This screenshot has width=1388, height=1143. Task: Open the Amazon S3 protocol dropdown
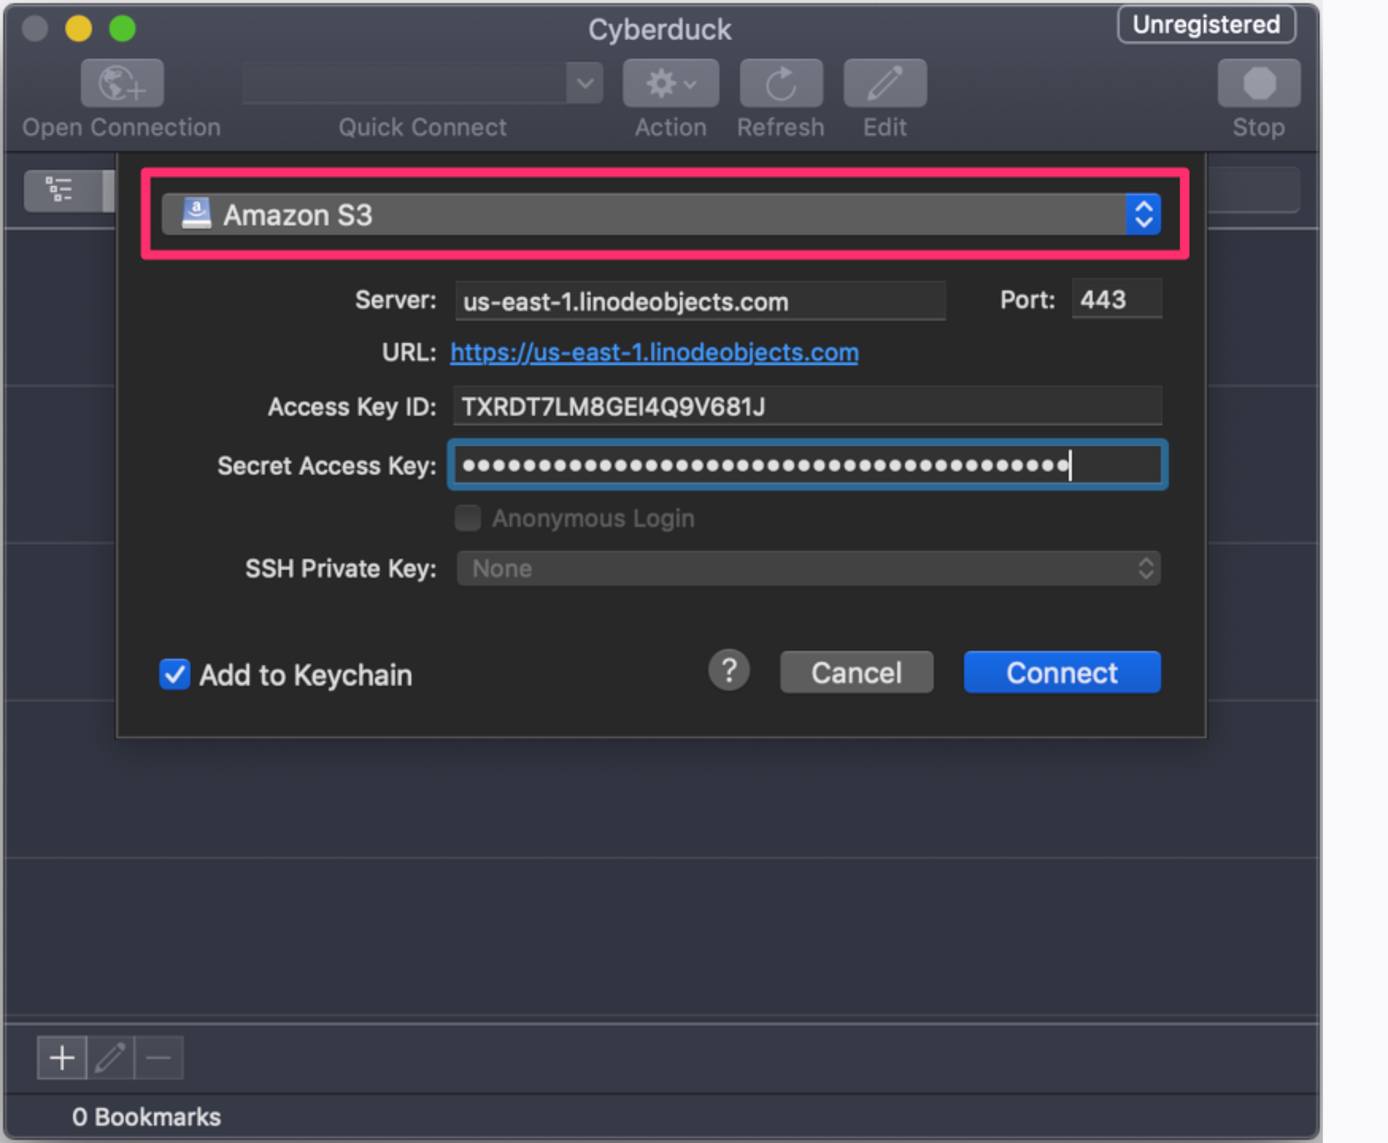pyautogui.click(x=1143, y=214)
